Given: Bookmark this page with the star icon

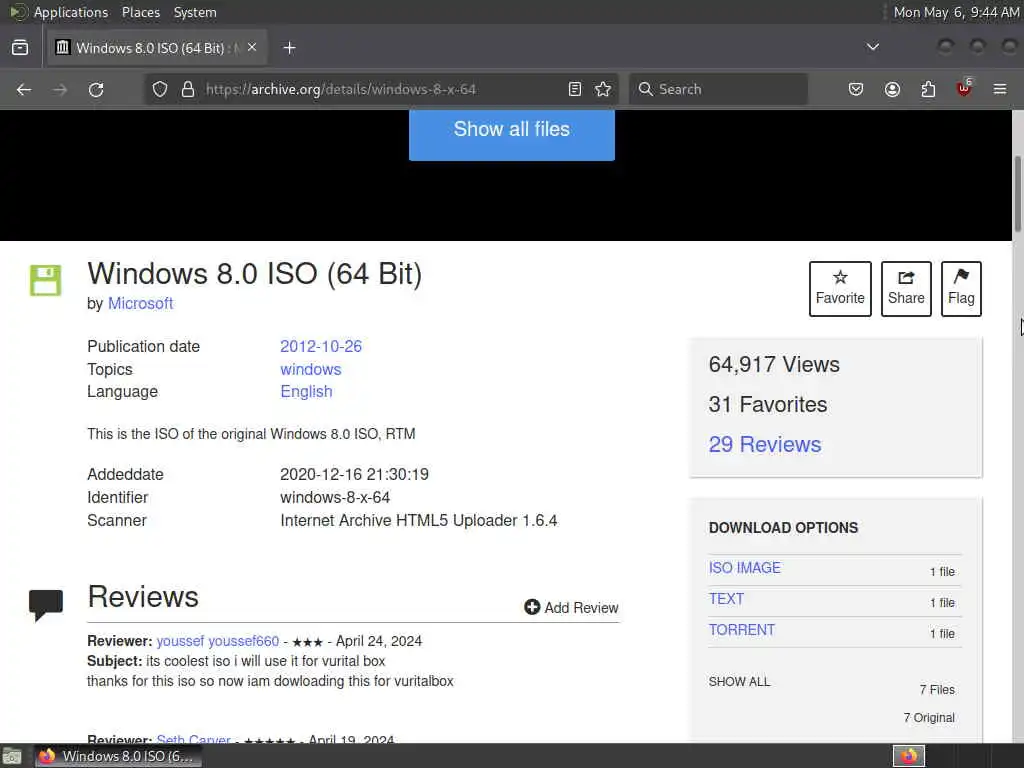Looking at the screenshot, I should [603, 89].
